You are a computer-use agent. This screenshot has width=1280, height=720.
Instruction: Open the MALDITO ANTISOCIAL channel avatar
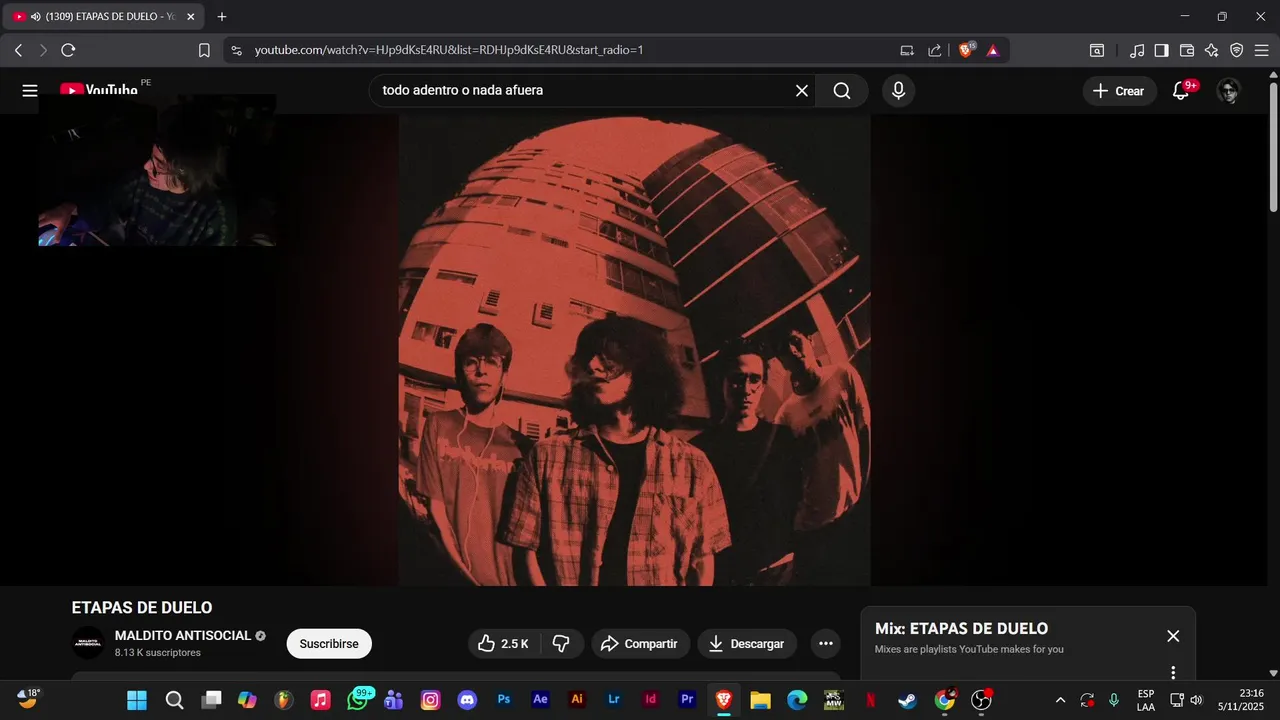88,643
